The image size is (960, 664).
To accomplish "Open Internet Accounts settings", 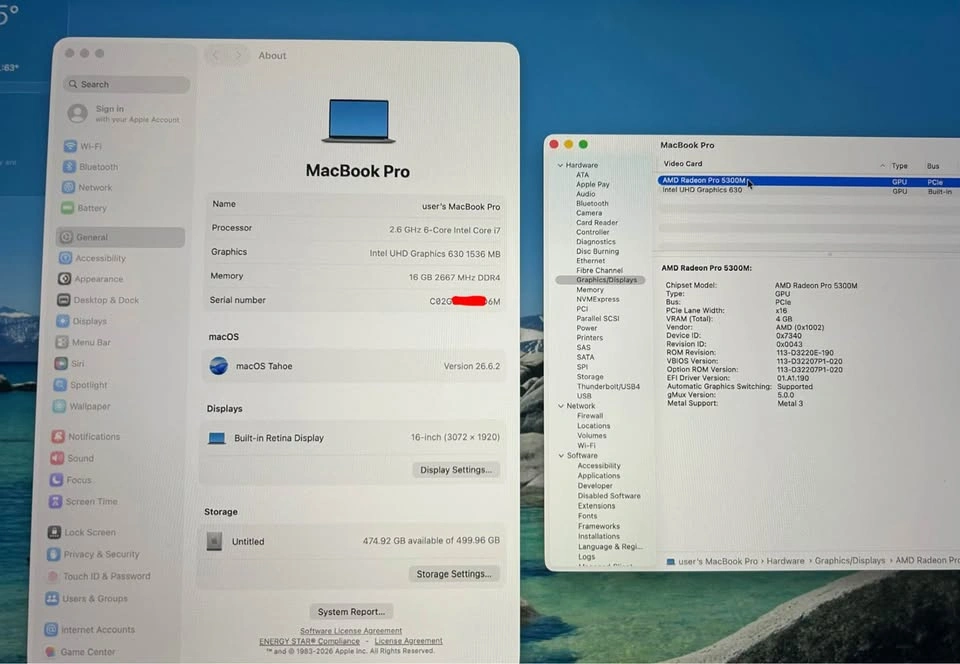I will click(89, 629).
